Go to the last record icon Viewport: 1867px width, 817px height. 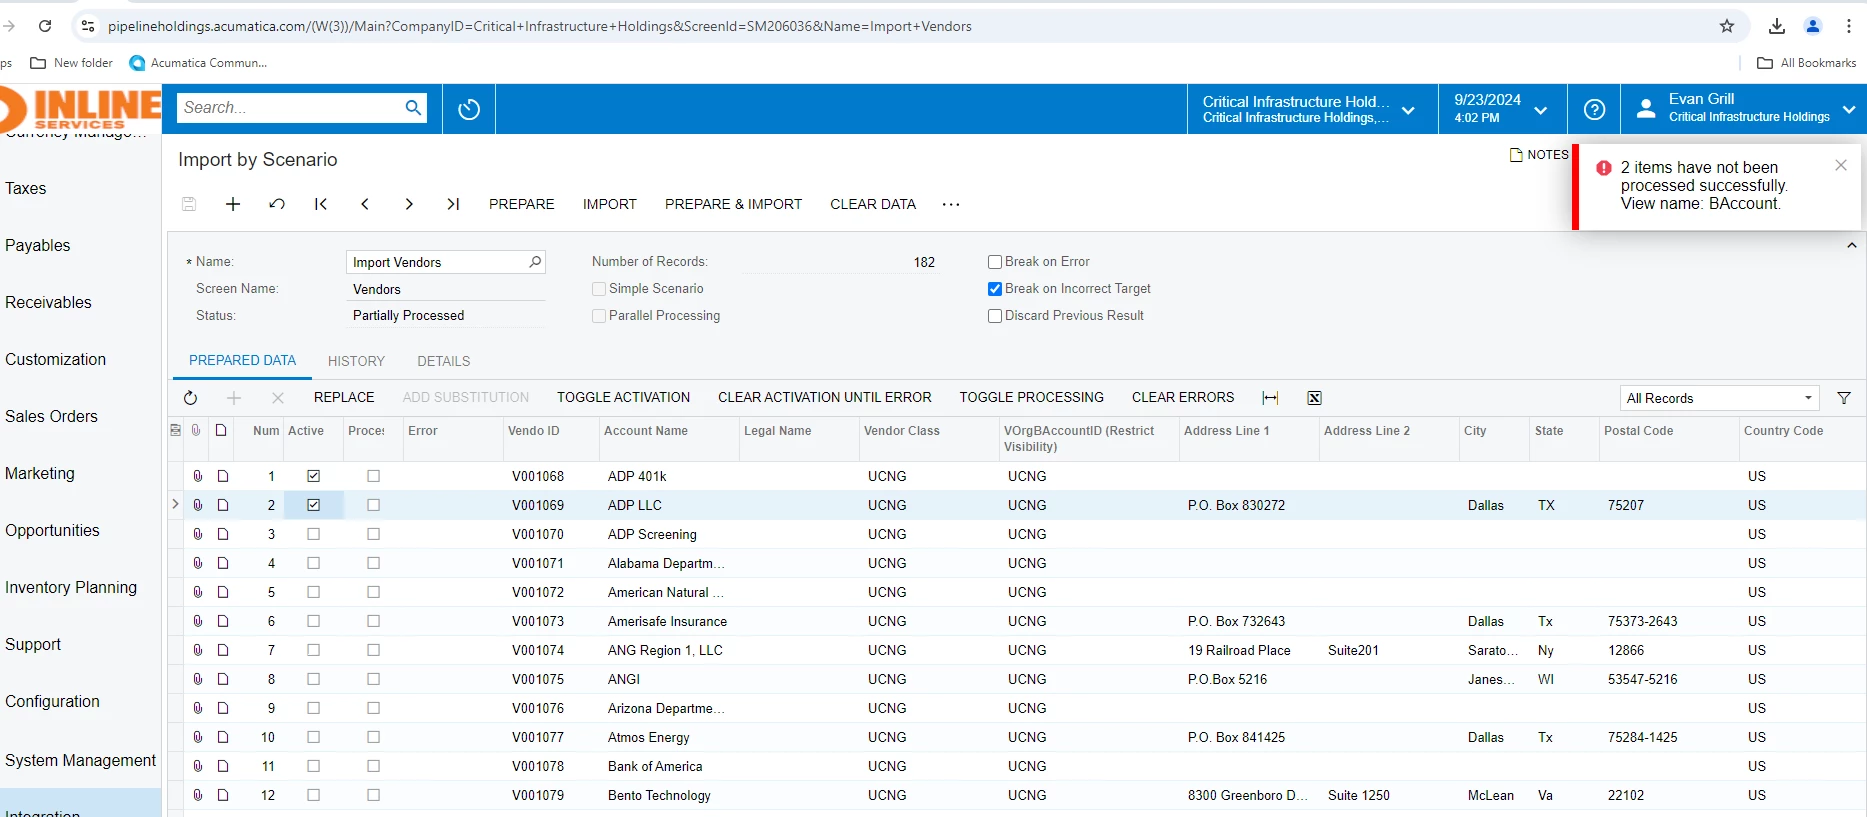pyautogui.click(x=453, y=204)
